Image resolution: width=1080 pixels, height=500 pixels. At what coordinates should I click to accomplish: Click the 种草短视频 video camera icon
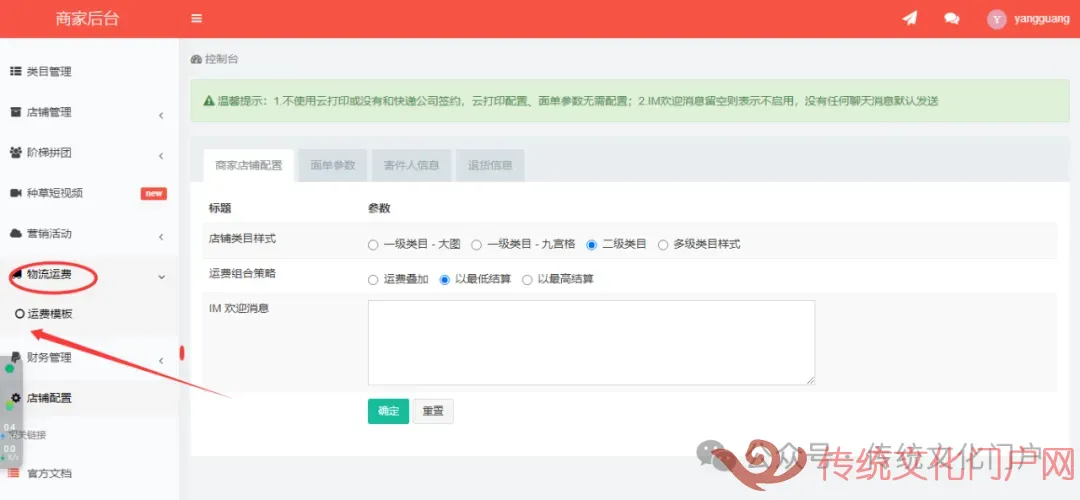[x=15, y=193]
